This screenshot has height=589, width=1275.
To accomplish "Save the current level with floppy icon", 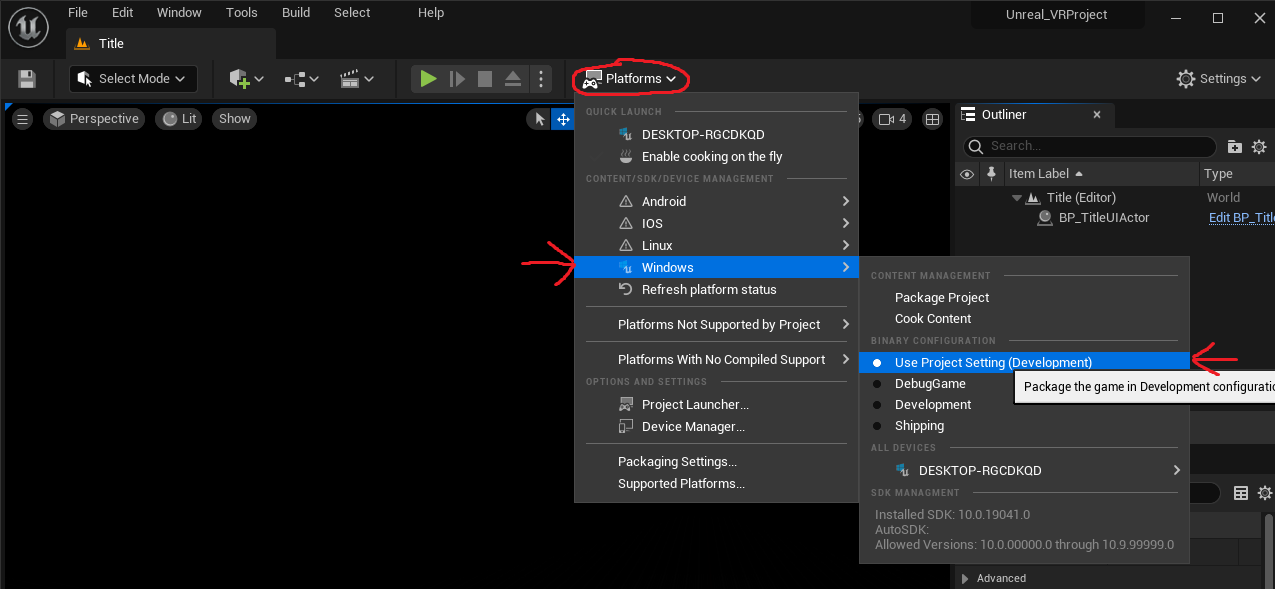I will tap(27, 79).
